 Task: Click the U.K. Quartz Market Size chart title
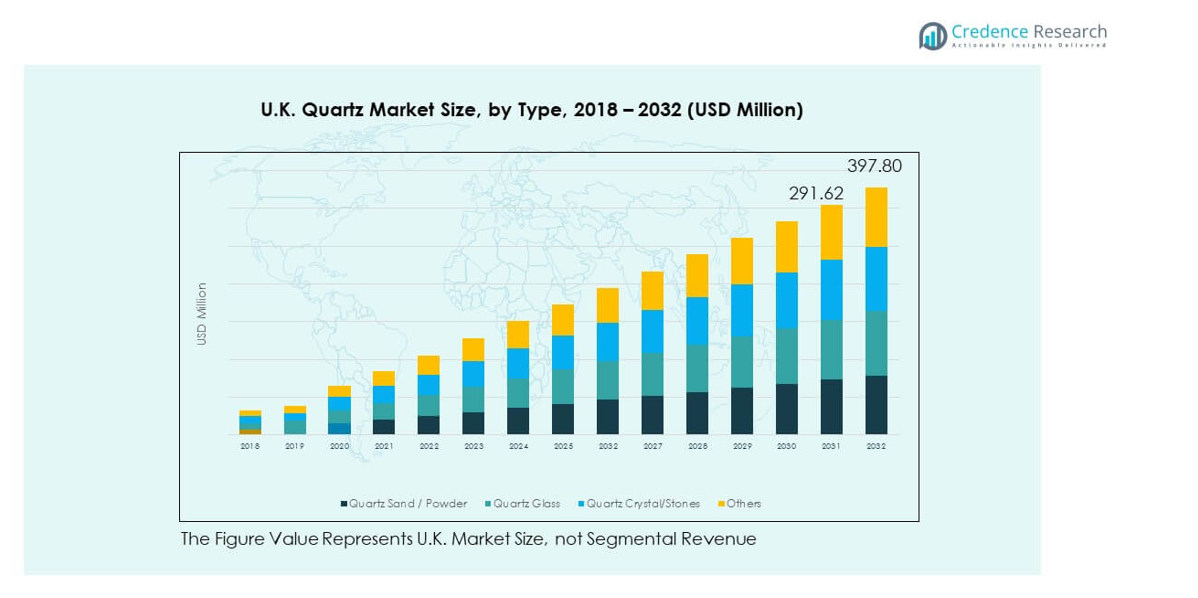click(532, 110)
